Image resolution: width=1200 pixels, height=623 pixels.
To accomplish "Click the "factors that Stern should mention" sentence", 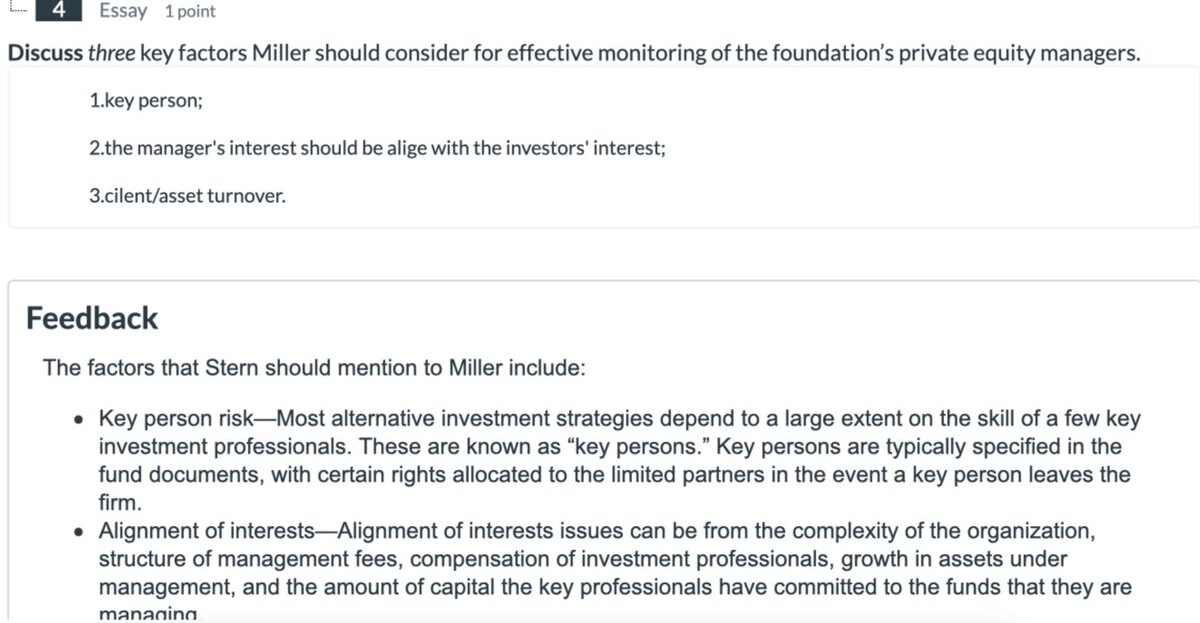I will coord(313,367).
